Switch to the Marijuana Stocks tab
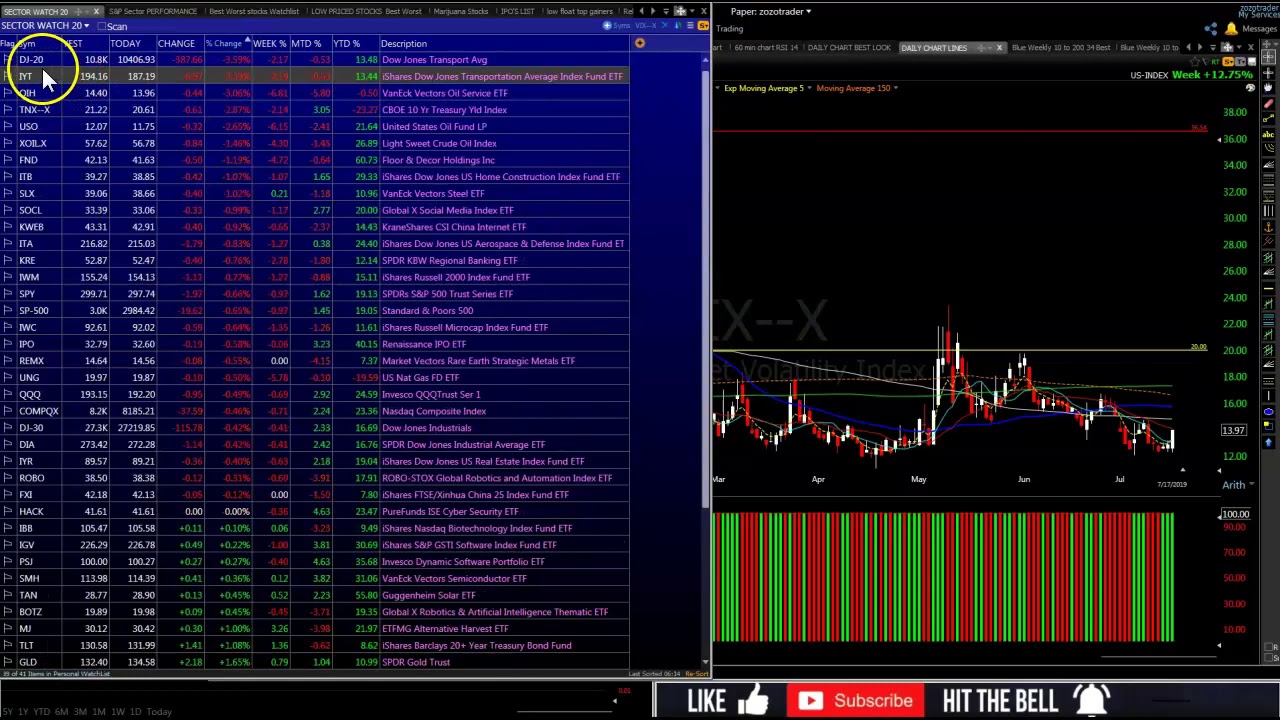 pos(462,11)
